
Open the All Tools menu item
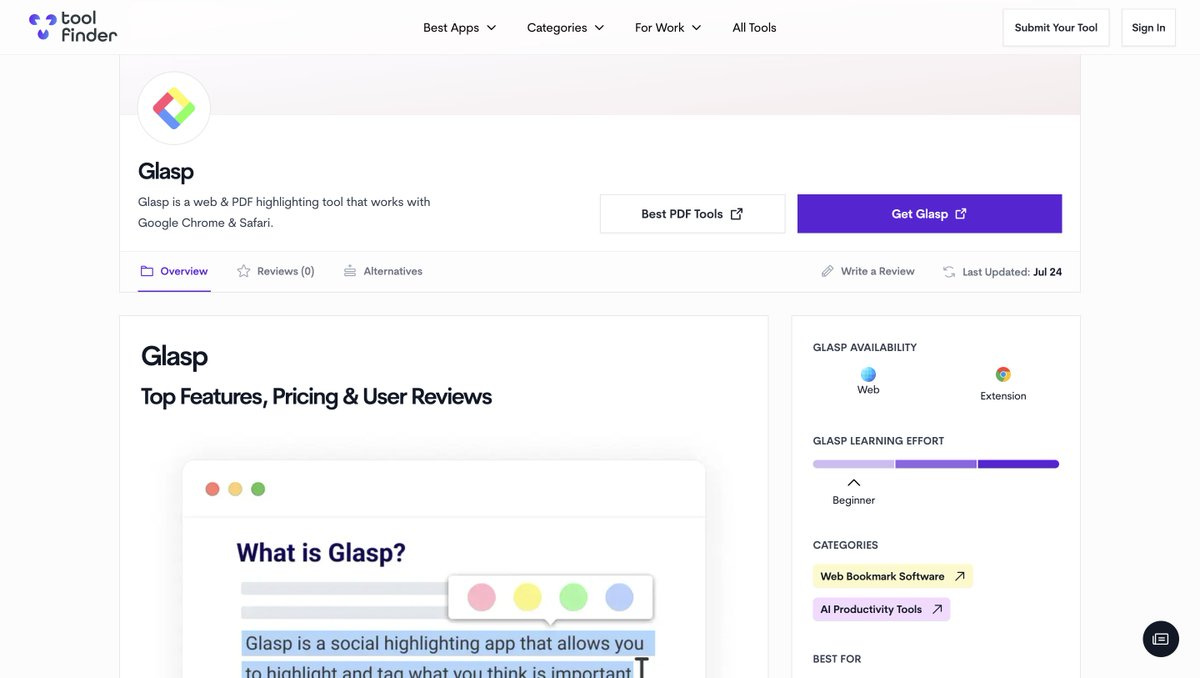click(x=754, y=27)
